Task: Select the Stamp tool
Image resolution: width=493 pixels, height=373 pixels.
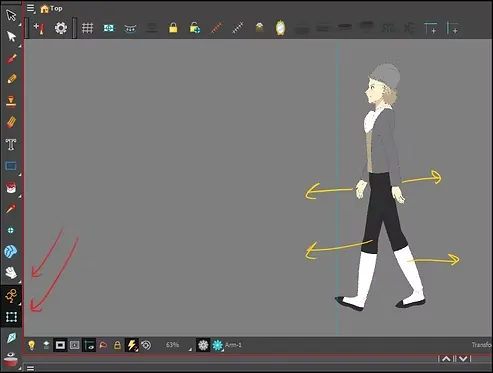Action: click(x=11, y=101)
